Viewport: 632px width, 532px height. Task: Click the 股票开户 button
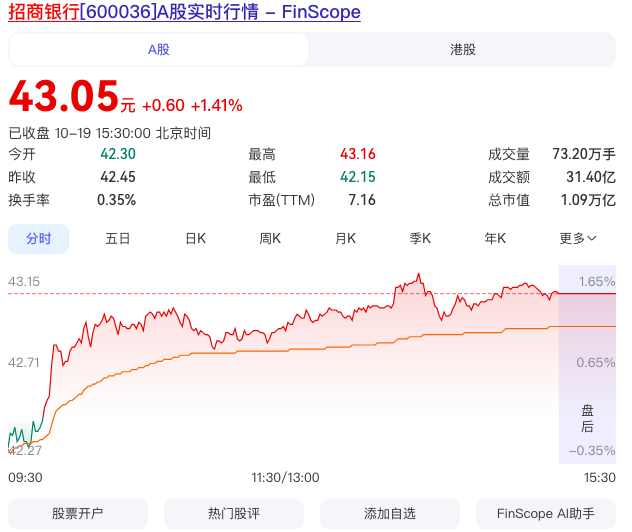[x=78, y=513]
